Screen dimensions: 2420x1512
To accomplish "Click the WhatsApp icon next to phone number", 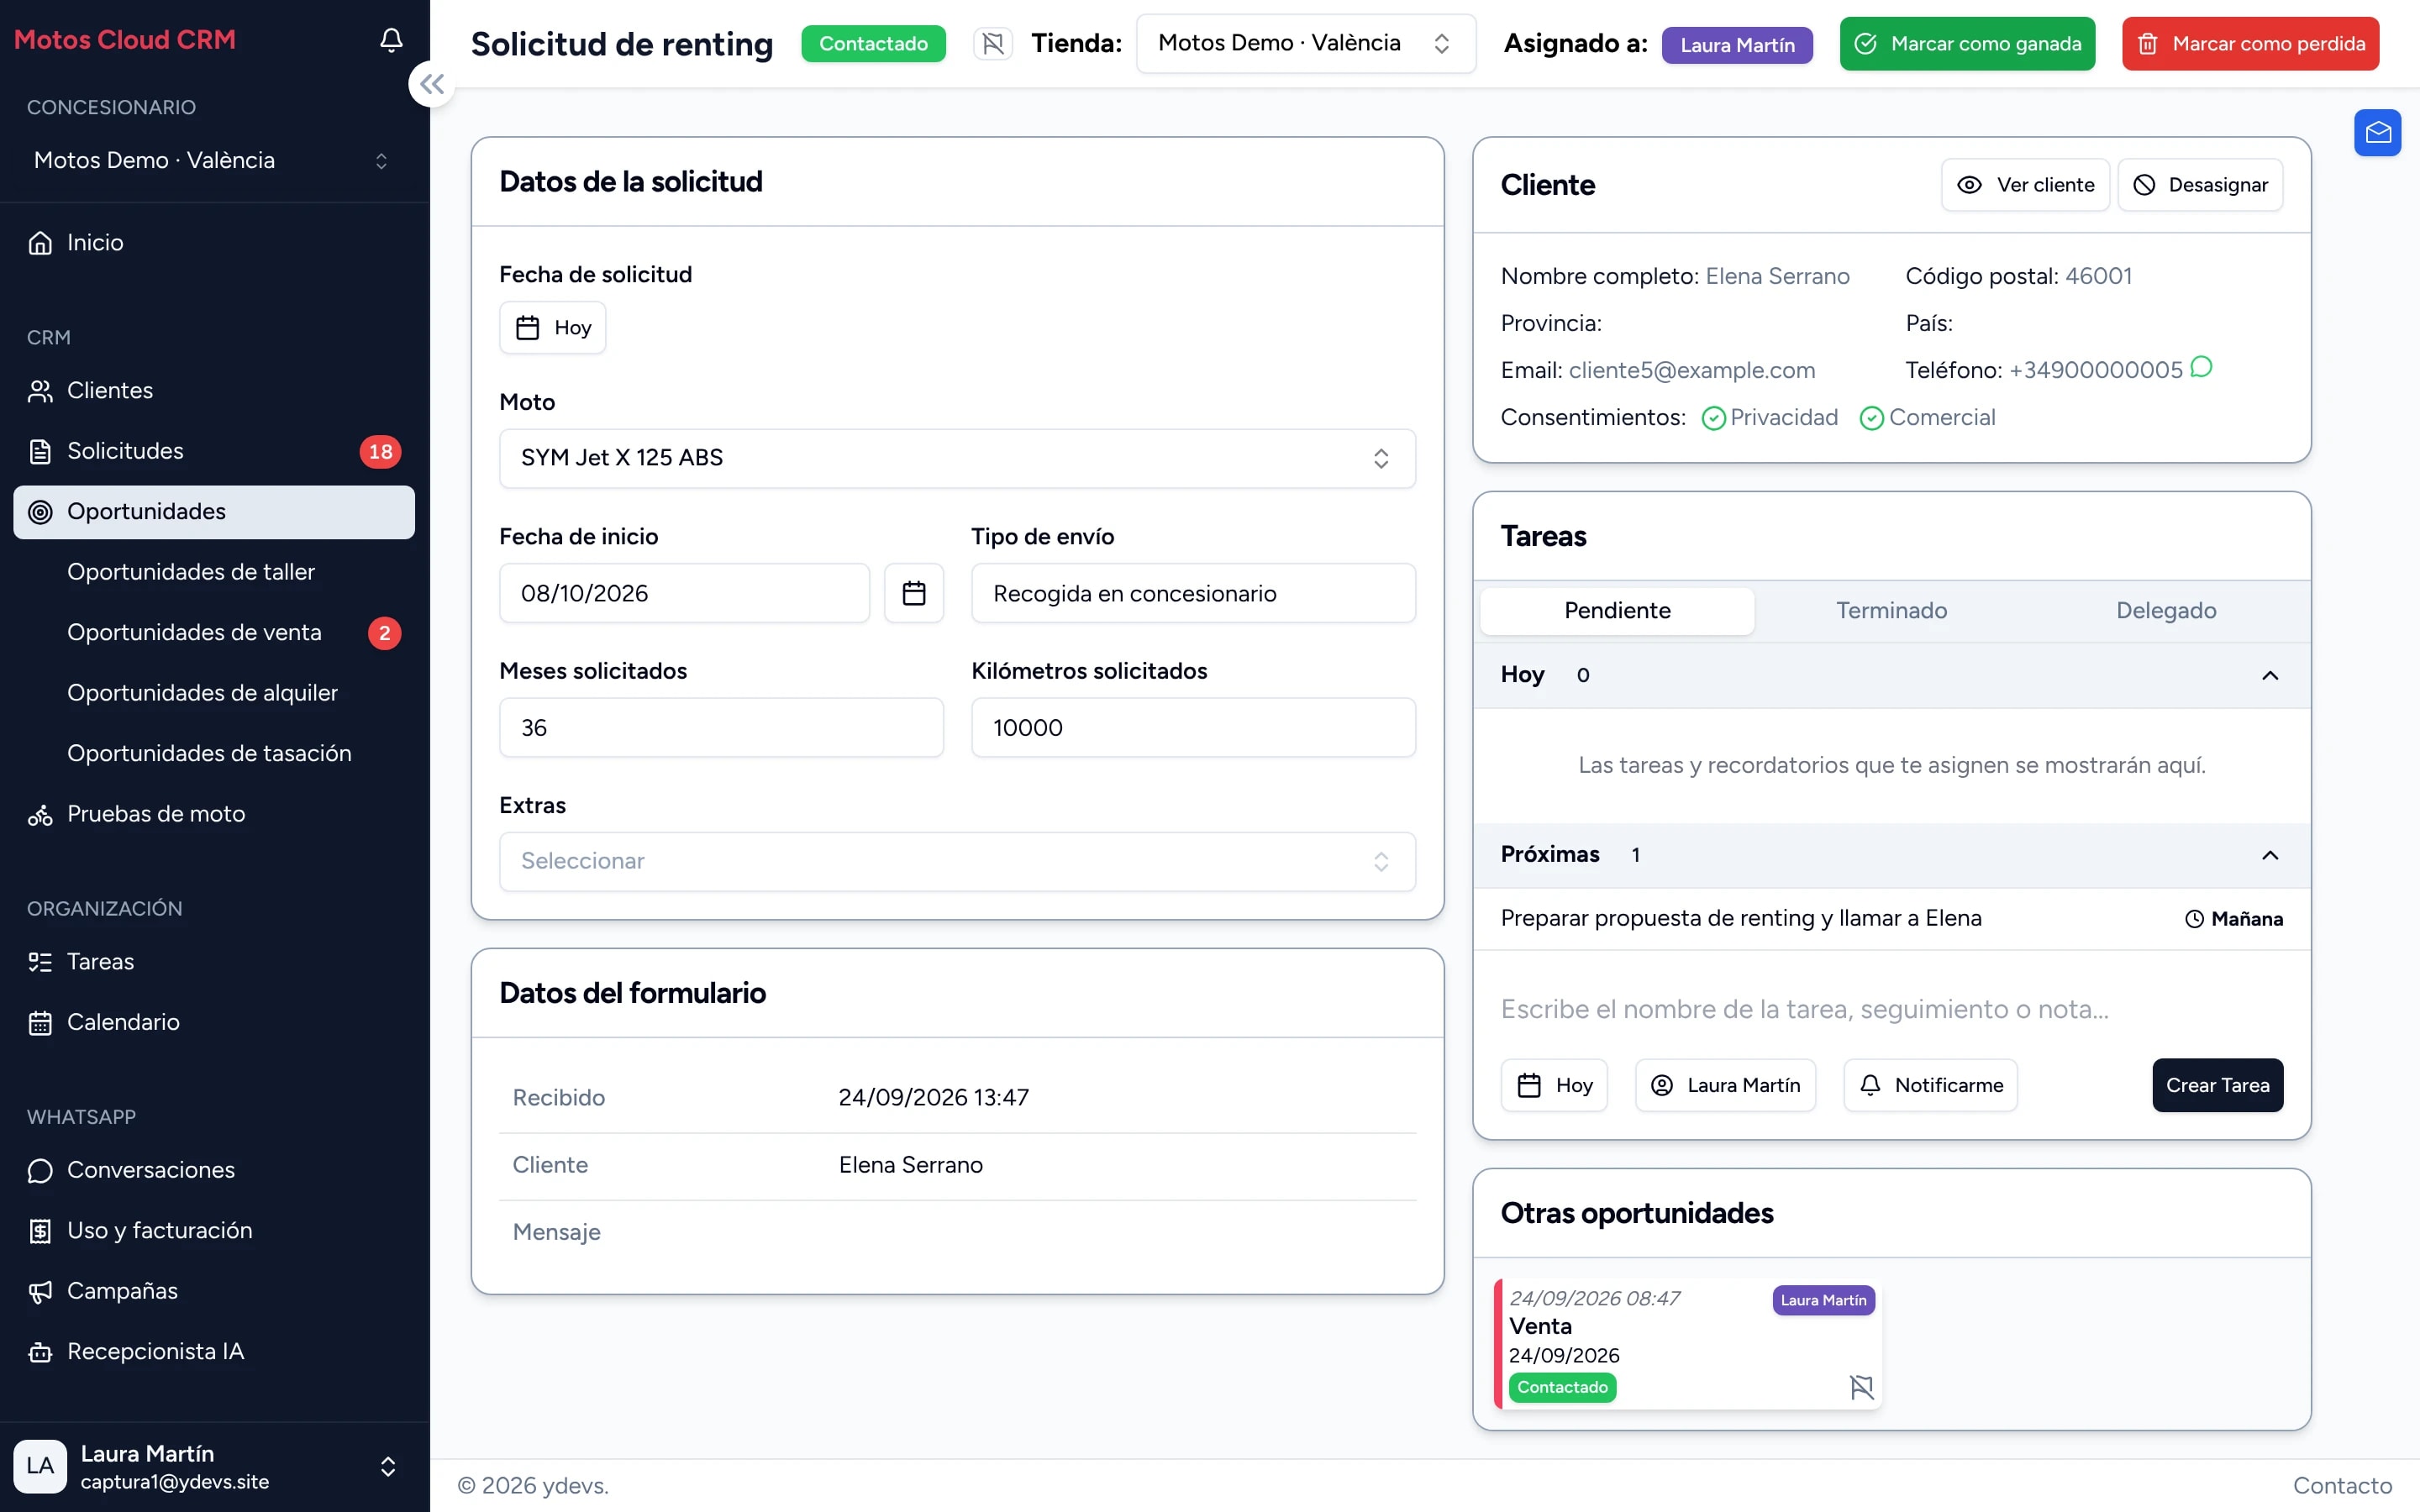I will (2201, 367).
